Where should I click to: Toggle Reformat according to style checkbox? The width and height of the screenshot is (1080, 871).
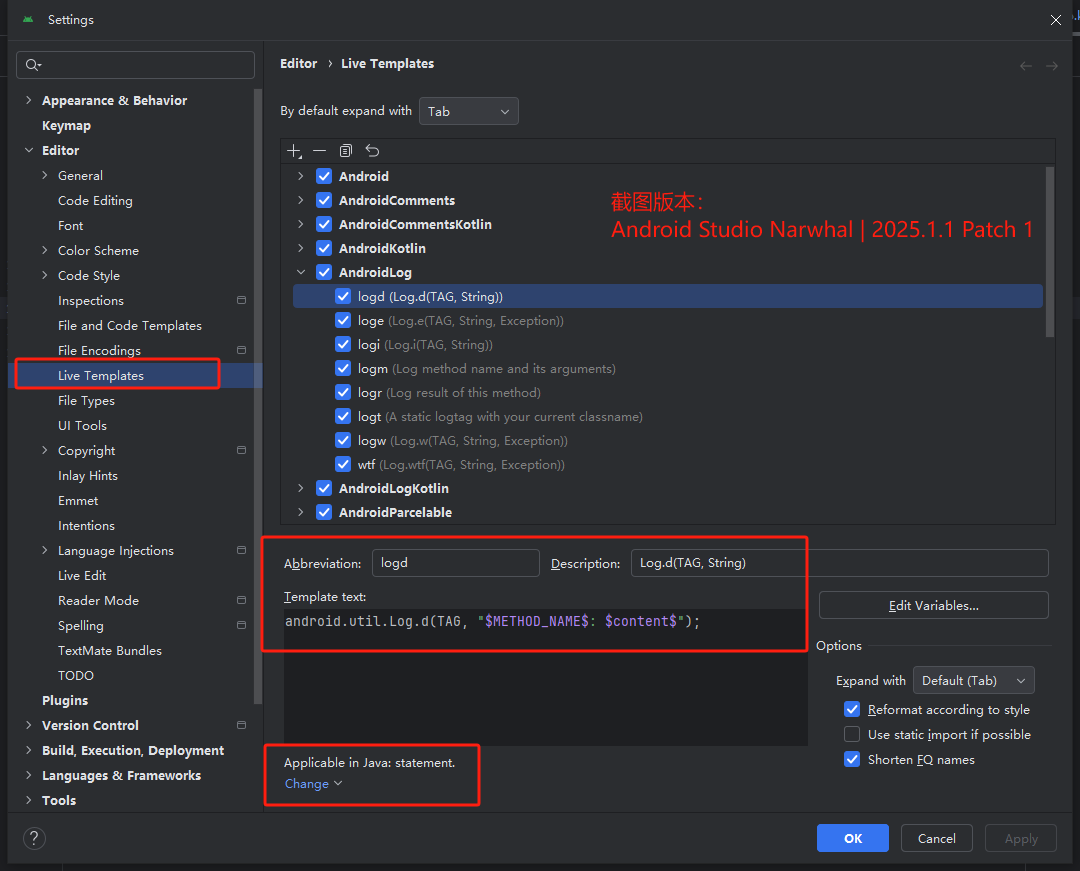852,709
